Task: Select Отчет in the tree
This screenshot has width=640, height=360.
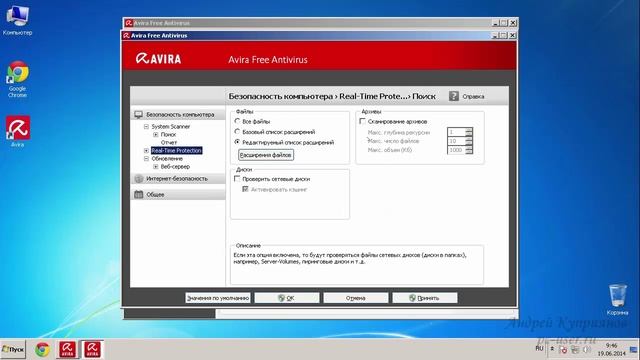Action: click(x=169, y=142)
